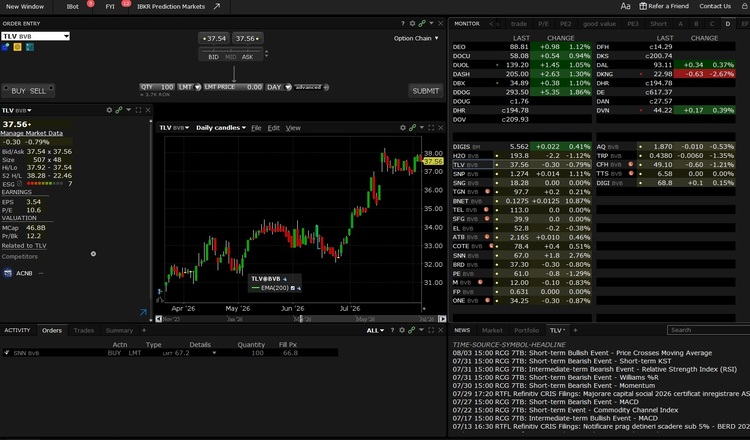Select ASK price option

pos(247,57)
